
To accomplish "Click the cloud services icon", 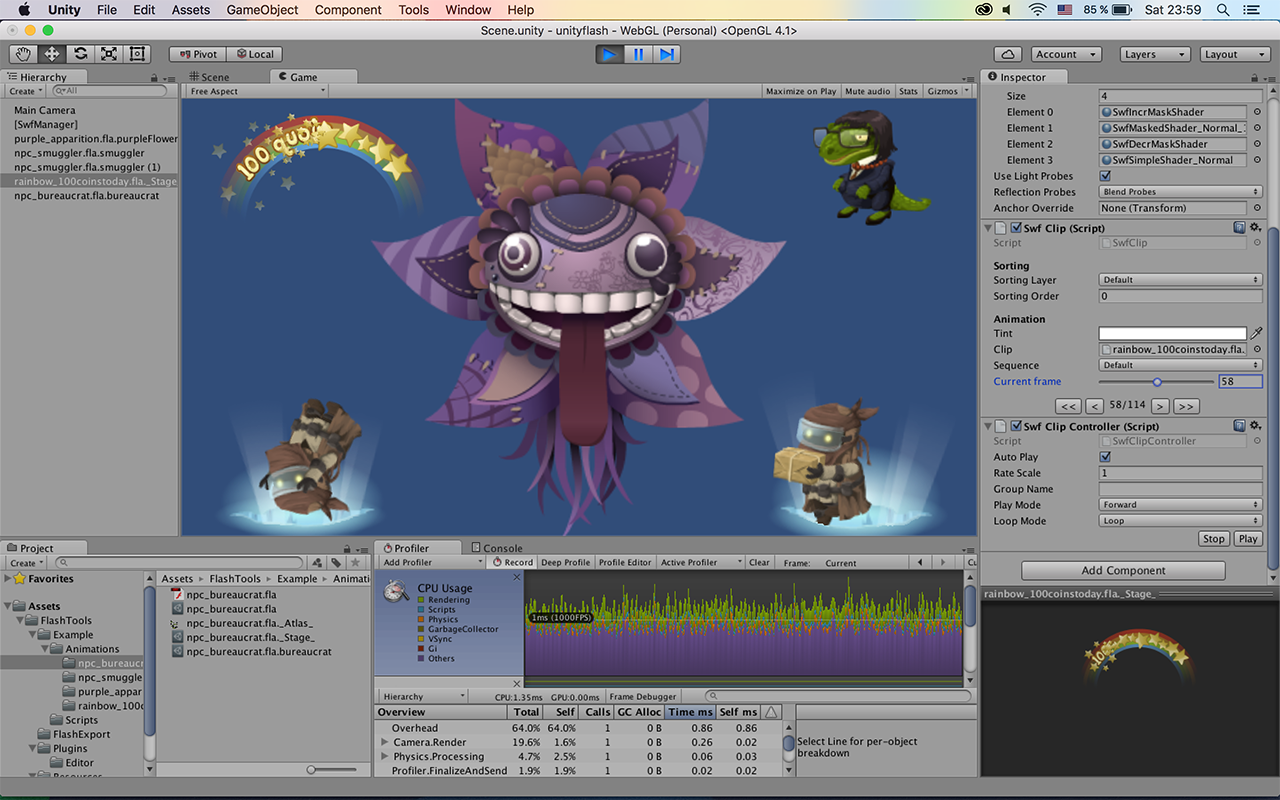I will (1008, 54).
